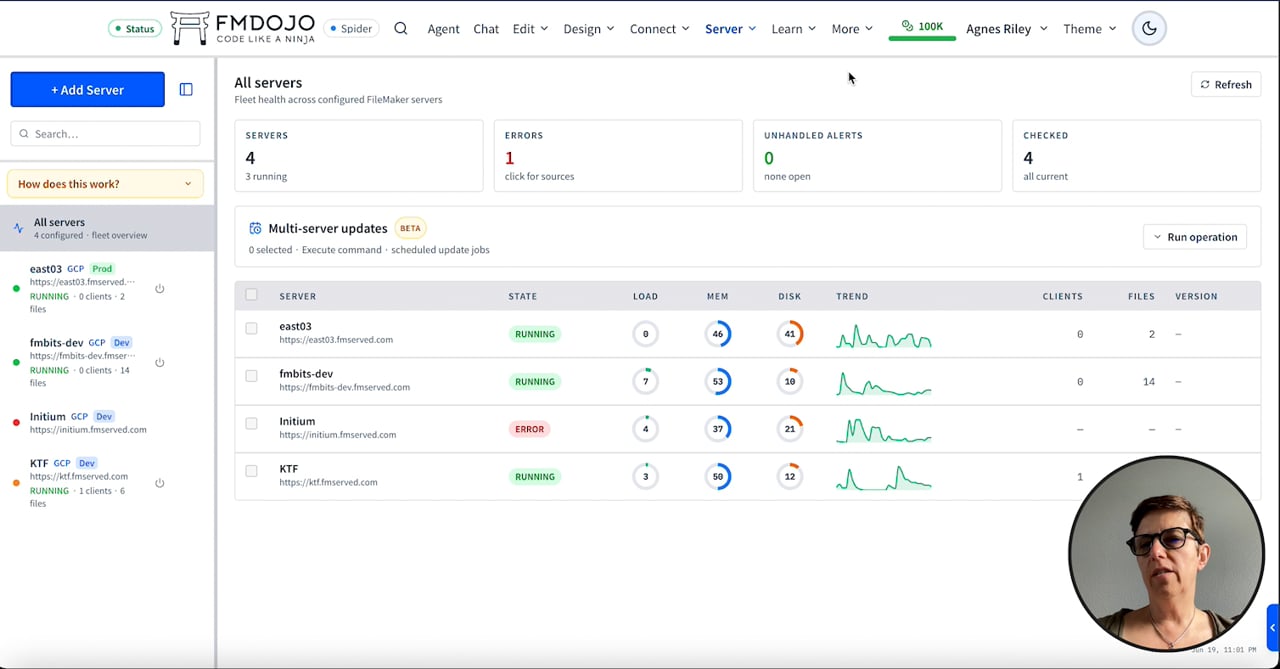Click the Initium disk gauge showing 21
1280x669 pixels.
[x=790, y=429]
